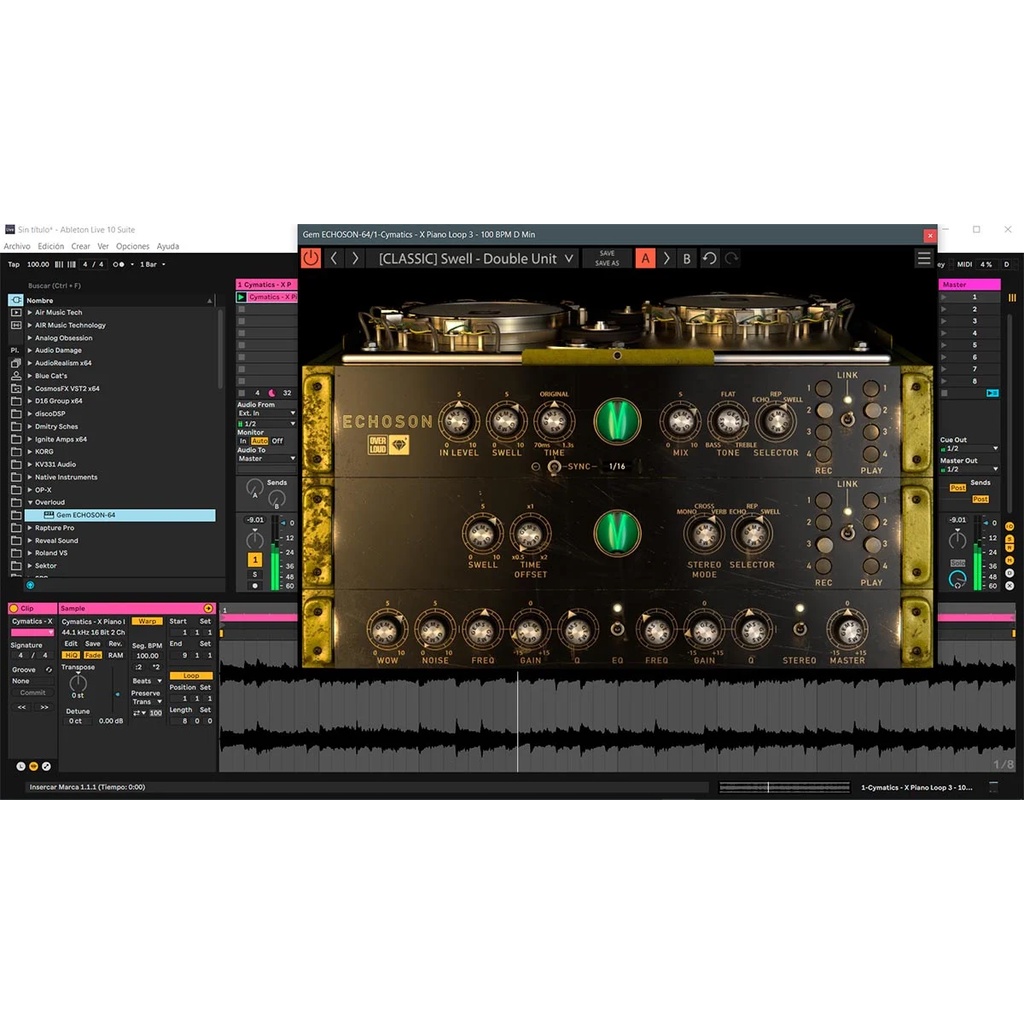The height and width of the screenshot is (1024, 1024).
Task: Open the Audio To Master dropdown
Action: pyautogui.click(x=266, y=458)
